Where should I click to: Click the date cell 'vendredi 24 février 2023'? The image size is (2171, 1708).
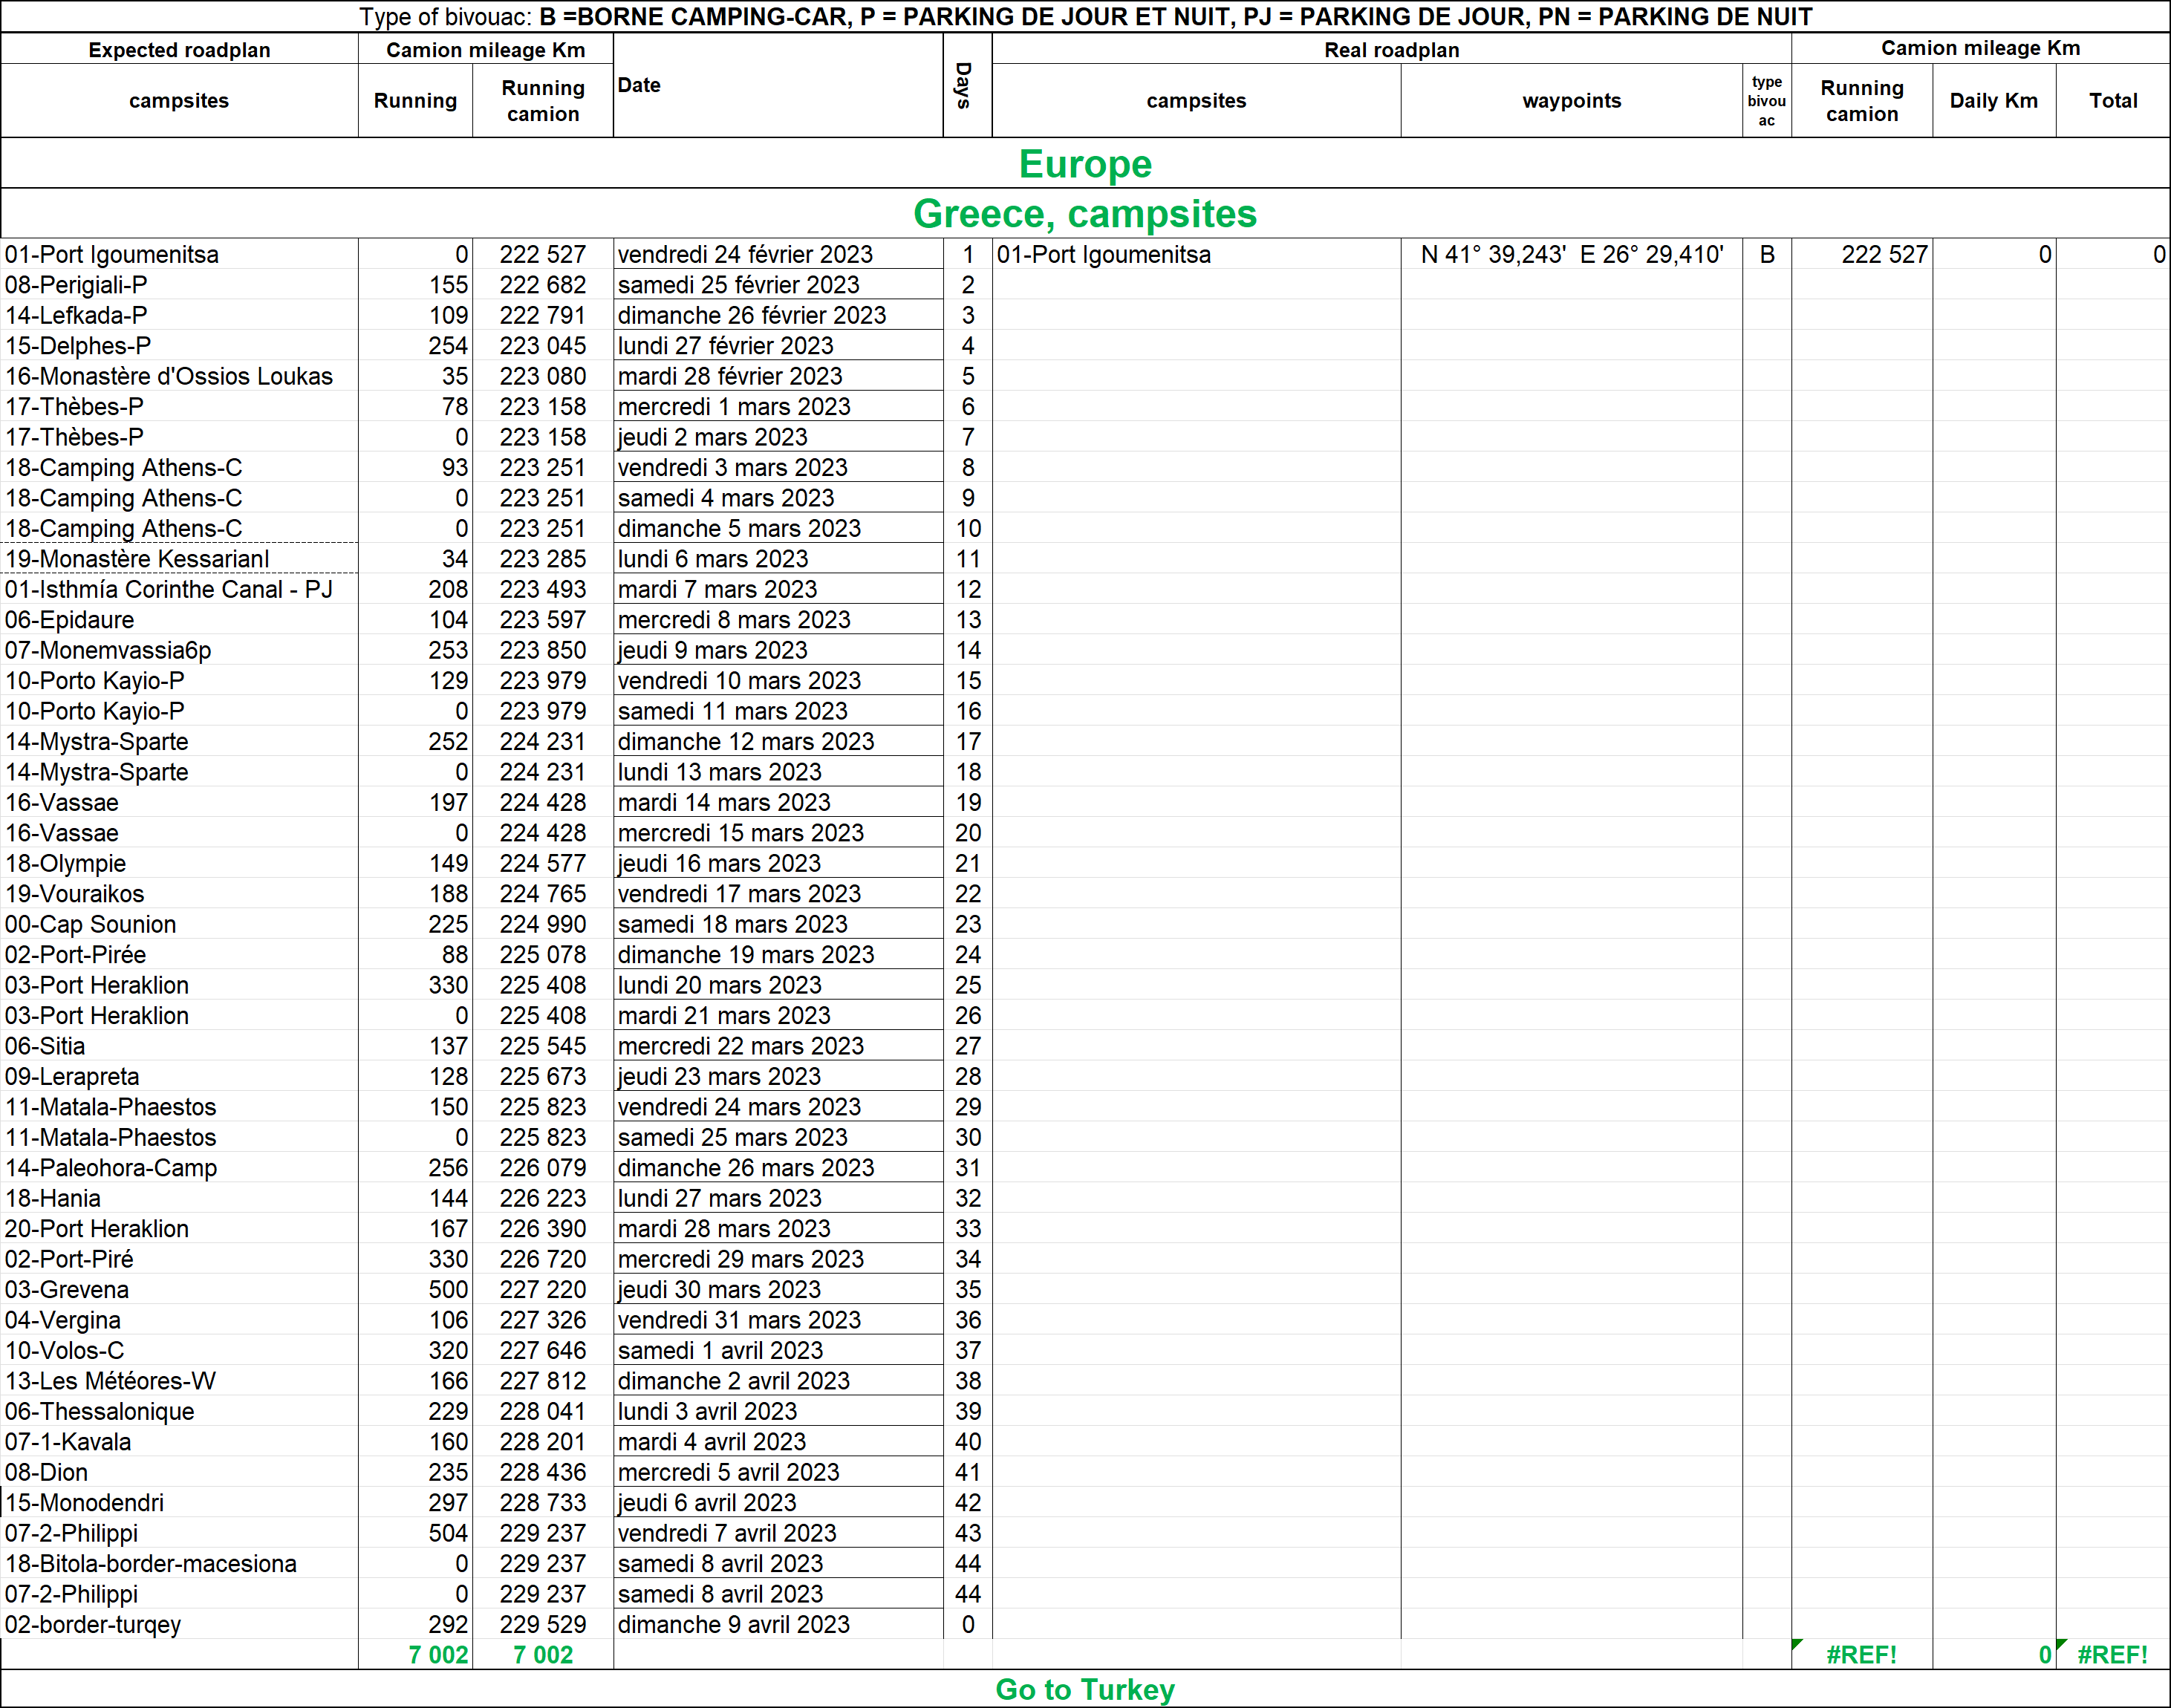pyautogui.click(x=745, y=255)
